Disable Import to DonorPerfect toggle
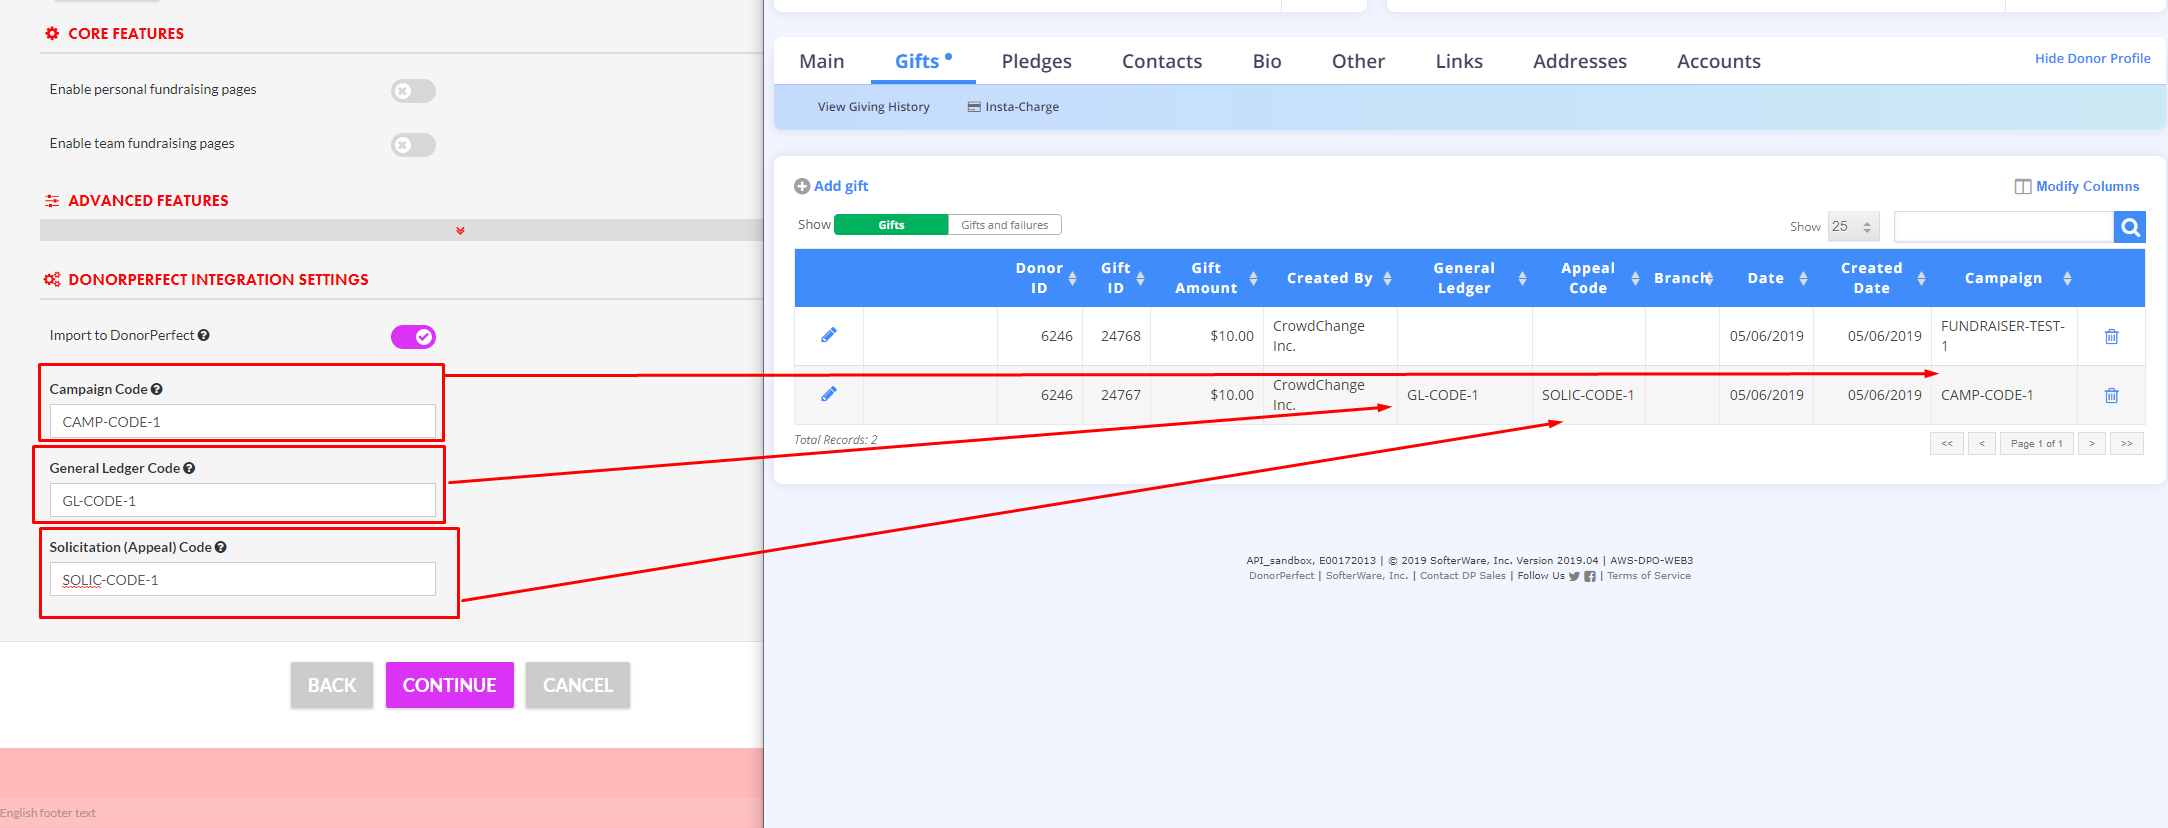The height and width of the screenshot is (828, 2168). [x=413, y=337]
